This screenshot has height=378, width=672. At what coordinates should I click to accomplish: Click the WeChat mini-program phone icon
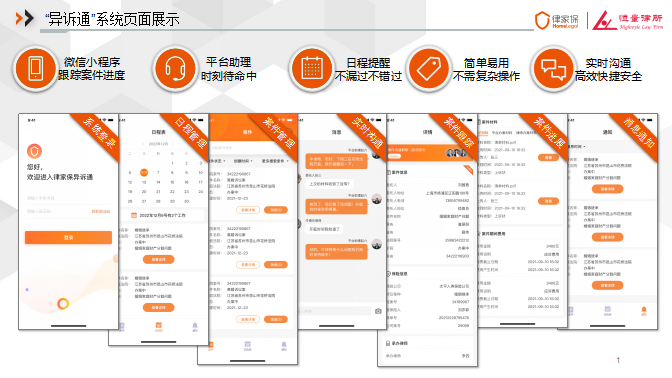(35, 69)
